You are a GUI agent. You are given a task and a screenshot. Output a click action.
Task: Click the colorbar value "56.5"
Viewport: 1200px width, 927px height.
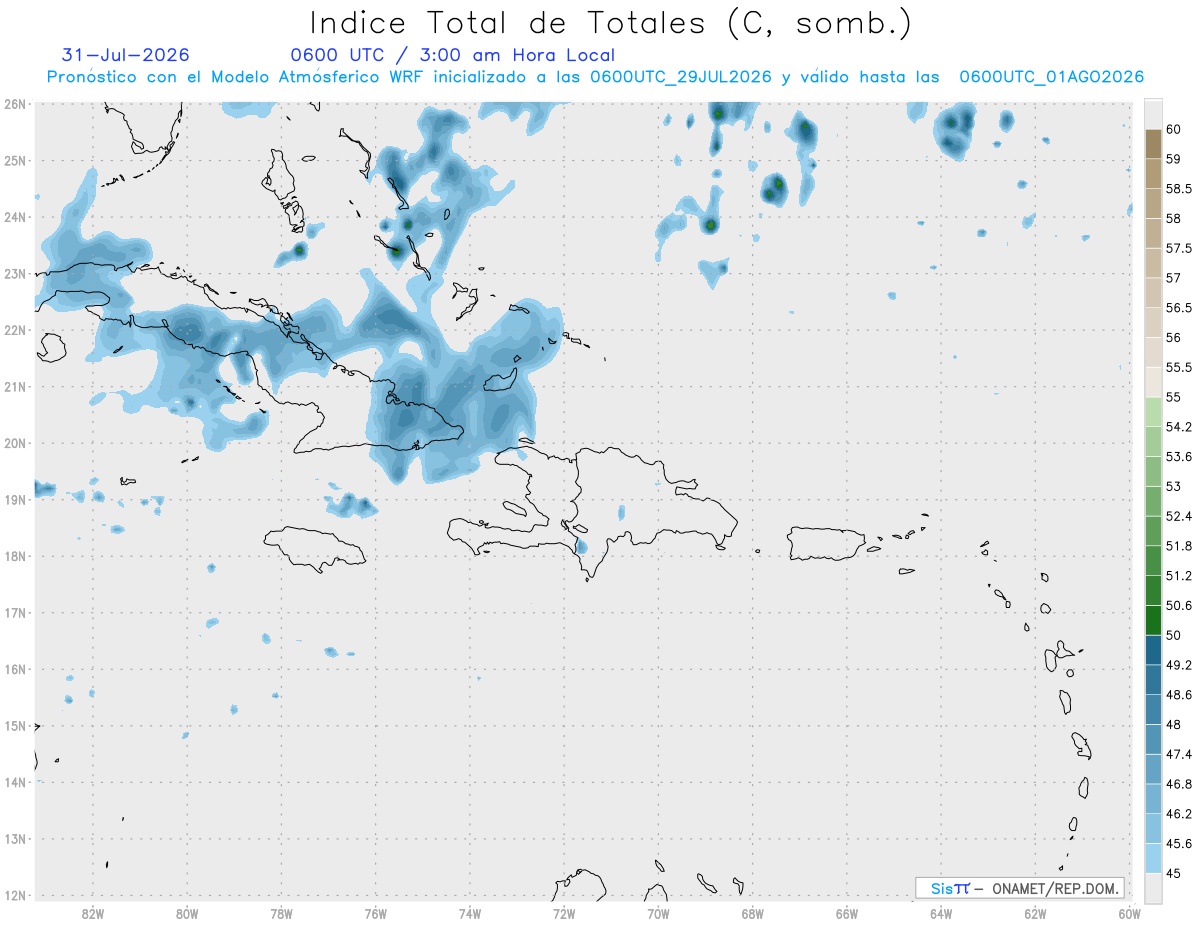point(1179,307)
